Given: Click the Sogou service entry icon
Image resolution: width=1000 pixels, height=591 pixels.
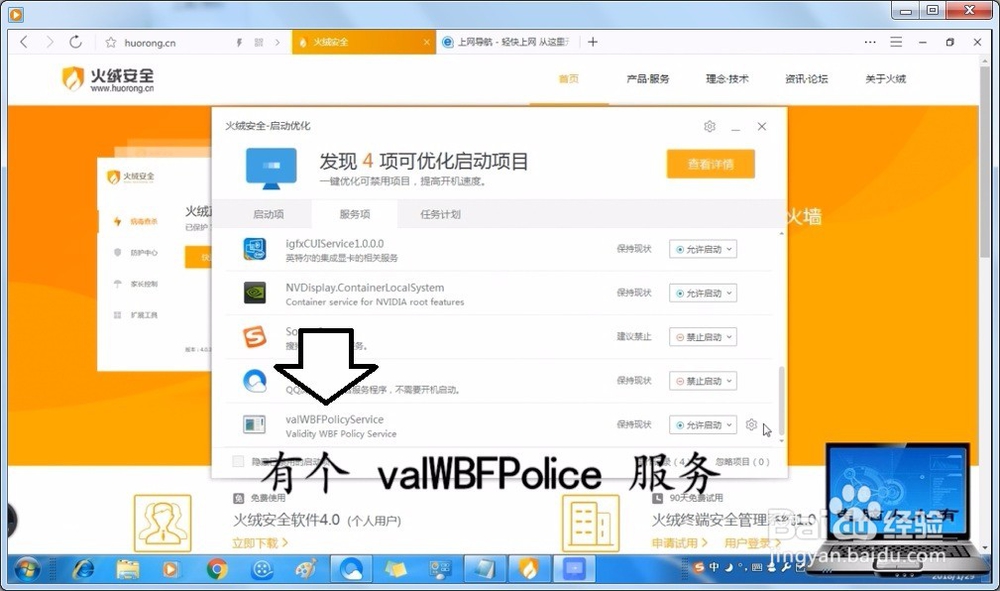Looking at the screenshot, I should click(x=253, y=337).
